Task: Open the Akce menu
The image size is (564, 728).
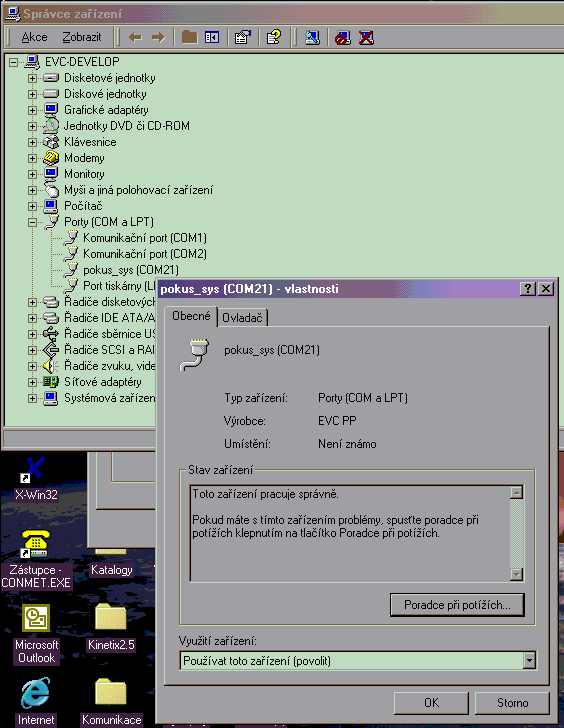Action: 34,37
